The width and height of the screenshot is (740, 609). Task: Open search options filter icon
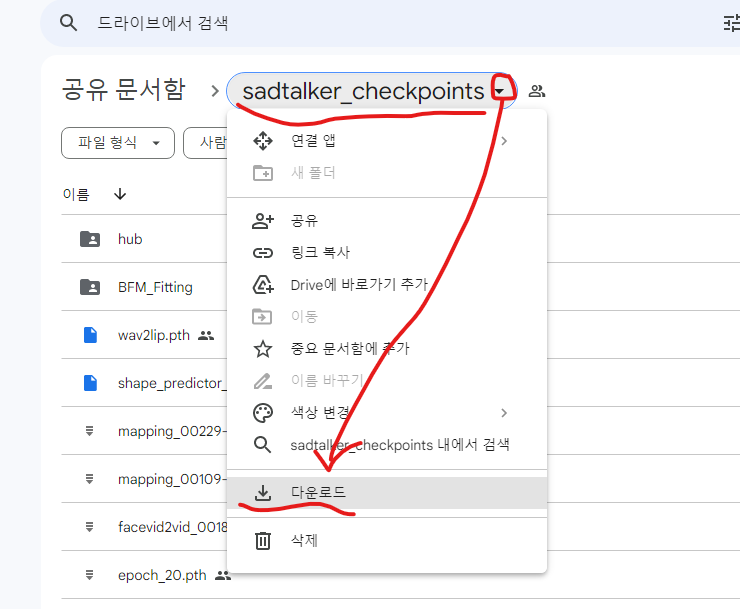click(x=732, y=23)
